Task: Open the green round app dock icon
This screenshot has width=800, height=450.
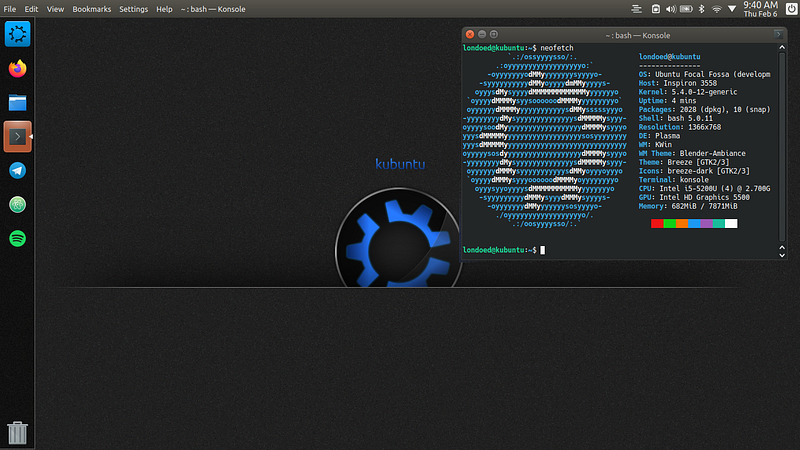Action: click(17, 205)
